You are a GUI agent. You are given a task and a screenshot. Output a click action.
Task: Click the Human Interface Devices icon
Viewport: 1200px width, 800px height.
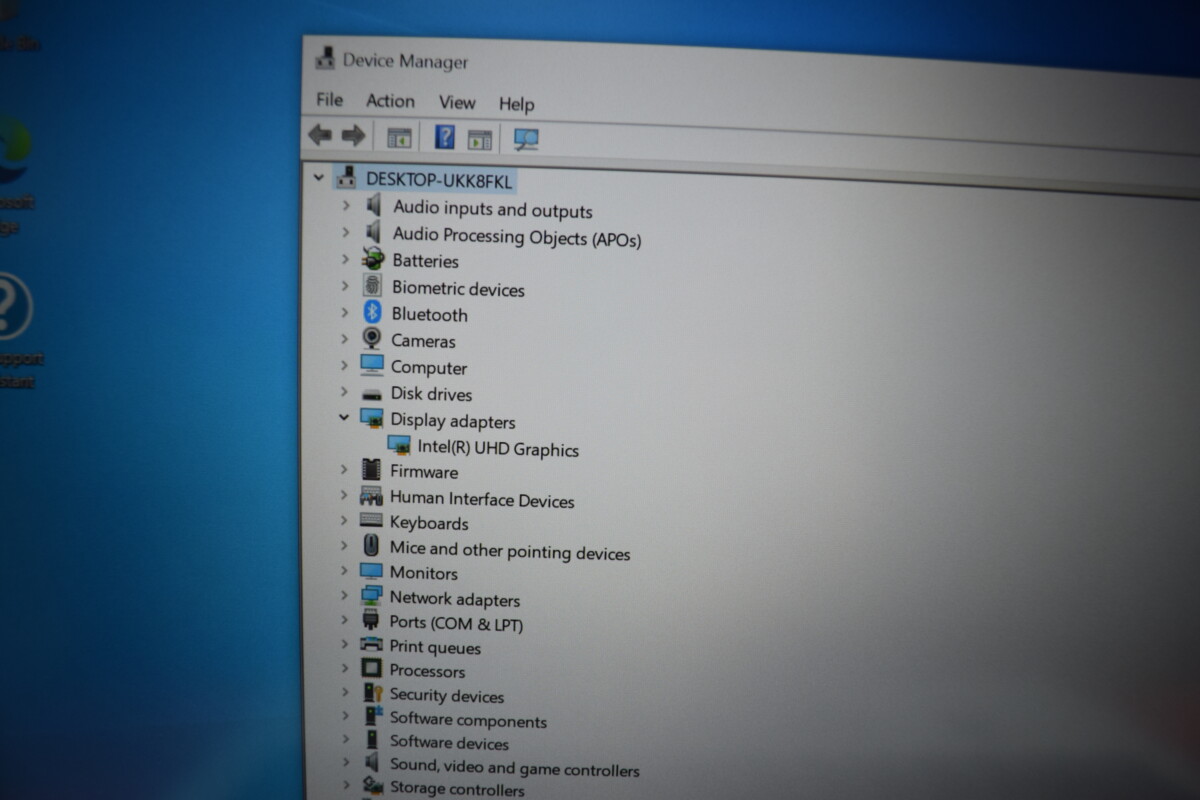click(371, 496)
